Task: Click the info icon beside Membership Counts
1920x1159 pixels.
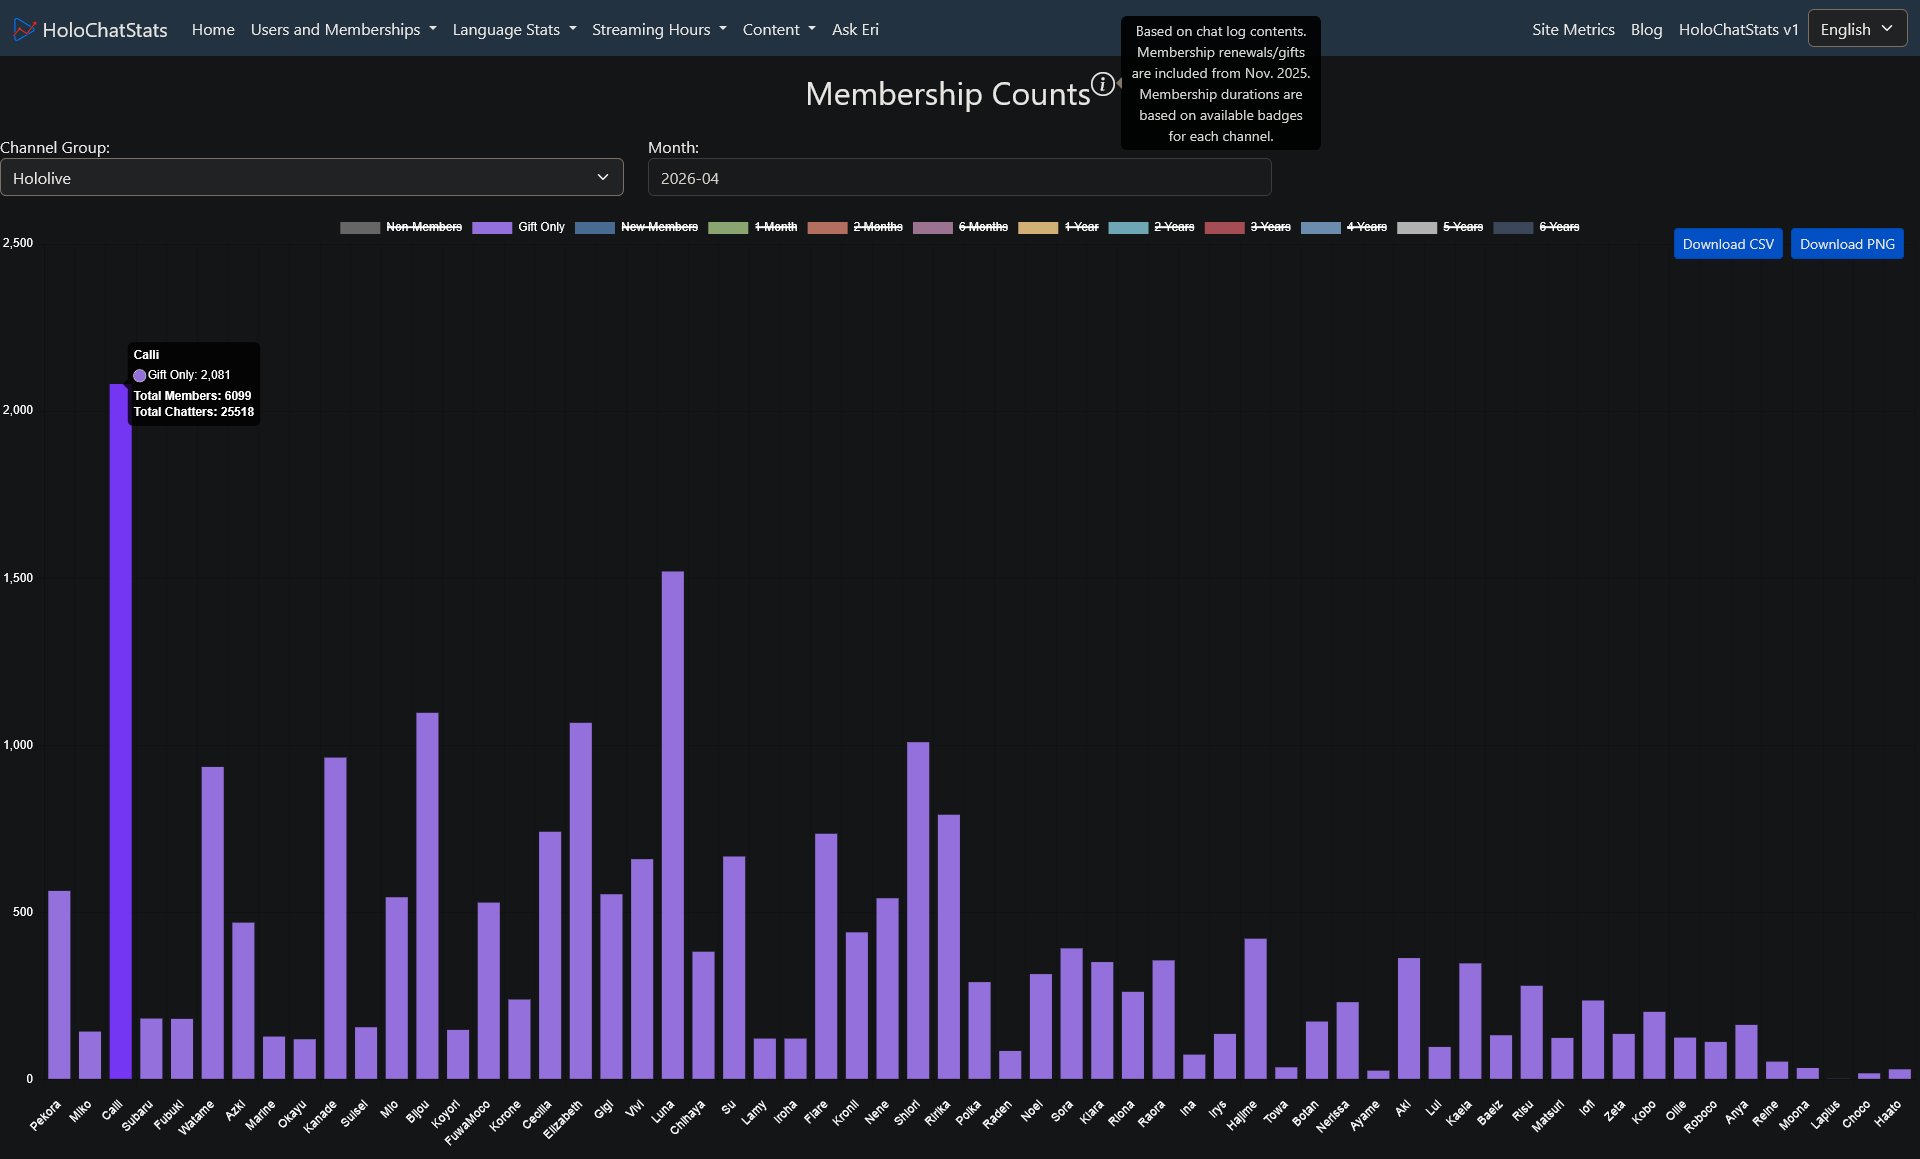Action: point(1102,84)
